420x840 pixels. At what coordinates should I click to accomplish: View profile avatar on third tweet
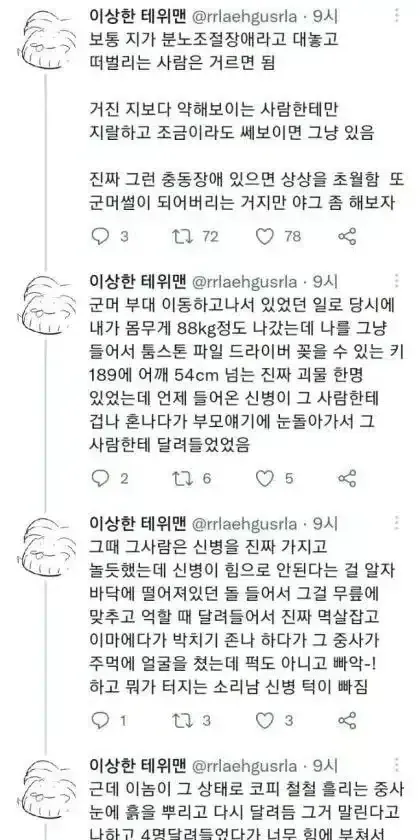coord(47,545)
